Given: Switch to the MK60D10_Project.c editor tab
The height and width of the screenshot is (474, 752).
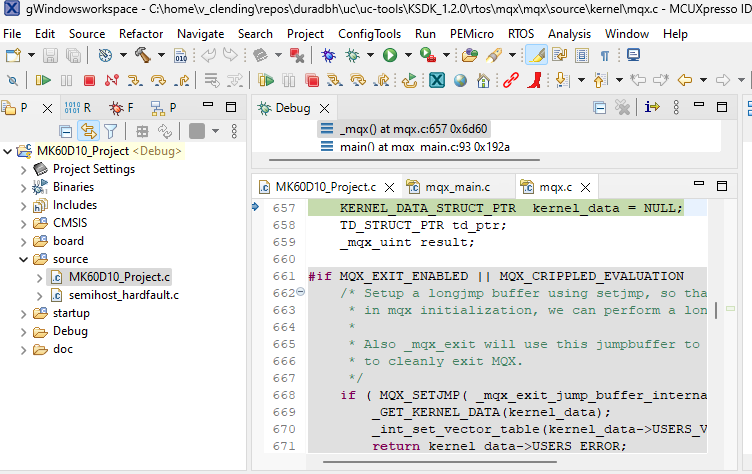Looking at the screenshot, I should [x=326, y=187].
